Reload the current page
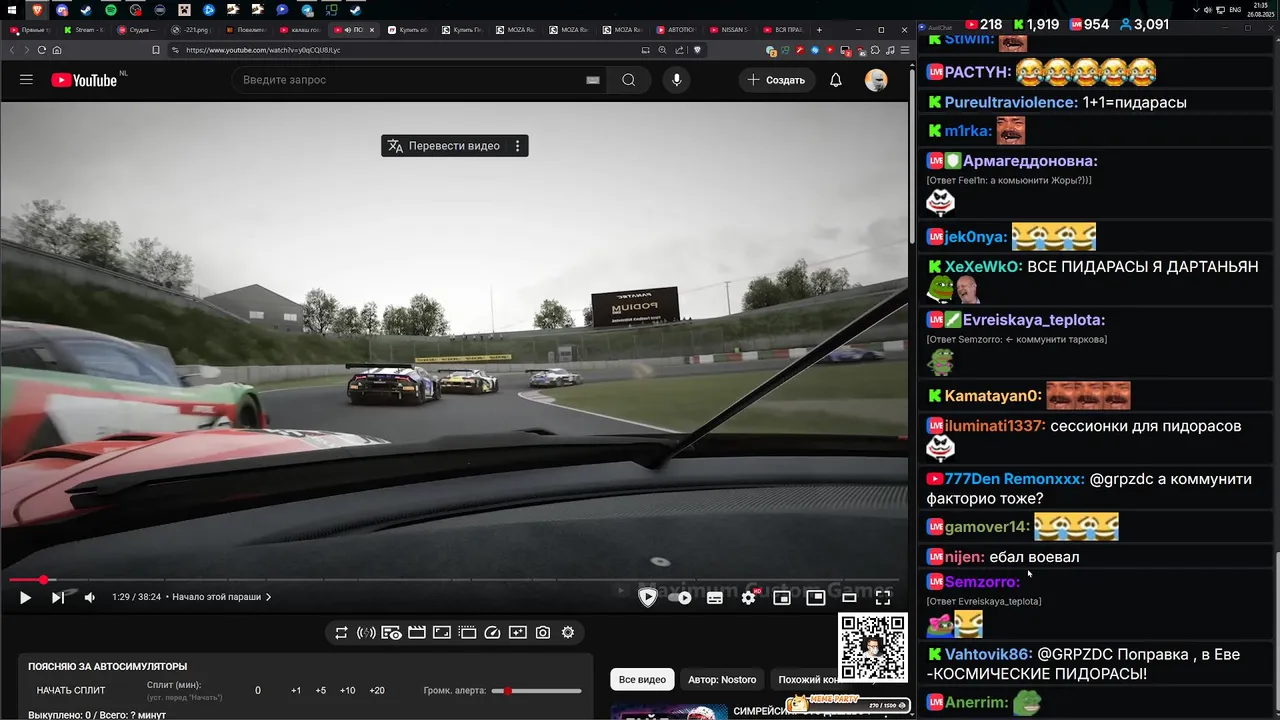 tap(41, 50)
